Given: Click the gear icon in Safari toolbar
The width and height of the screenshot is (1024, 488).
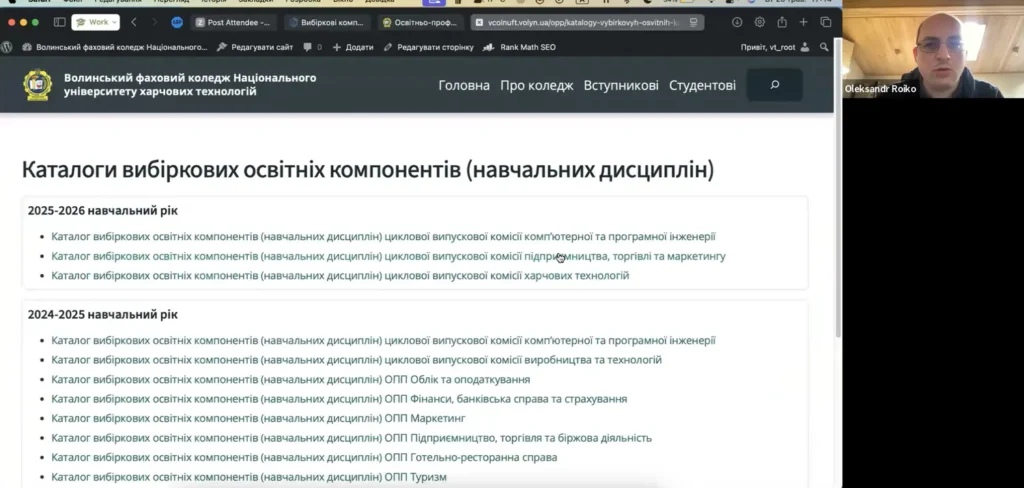Looking at the screenshot, I should (x=760, y=22).
